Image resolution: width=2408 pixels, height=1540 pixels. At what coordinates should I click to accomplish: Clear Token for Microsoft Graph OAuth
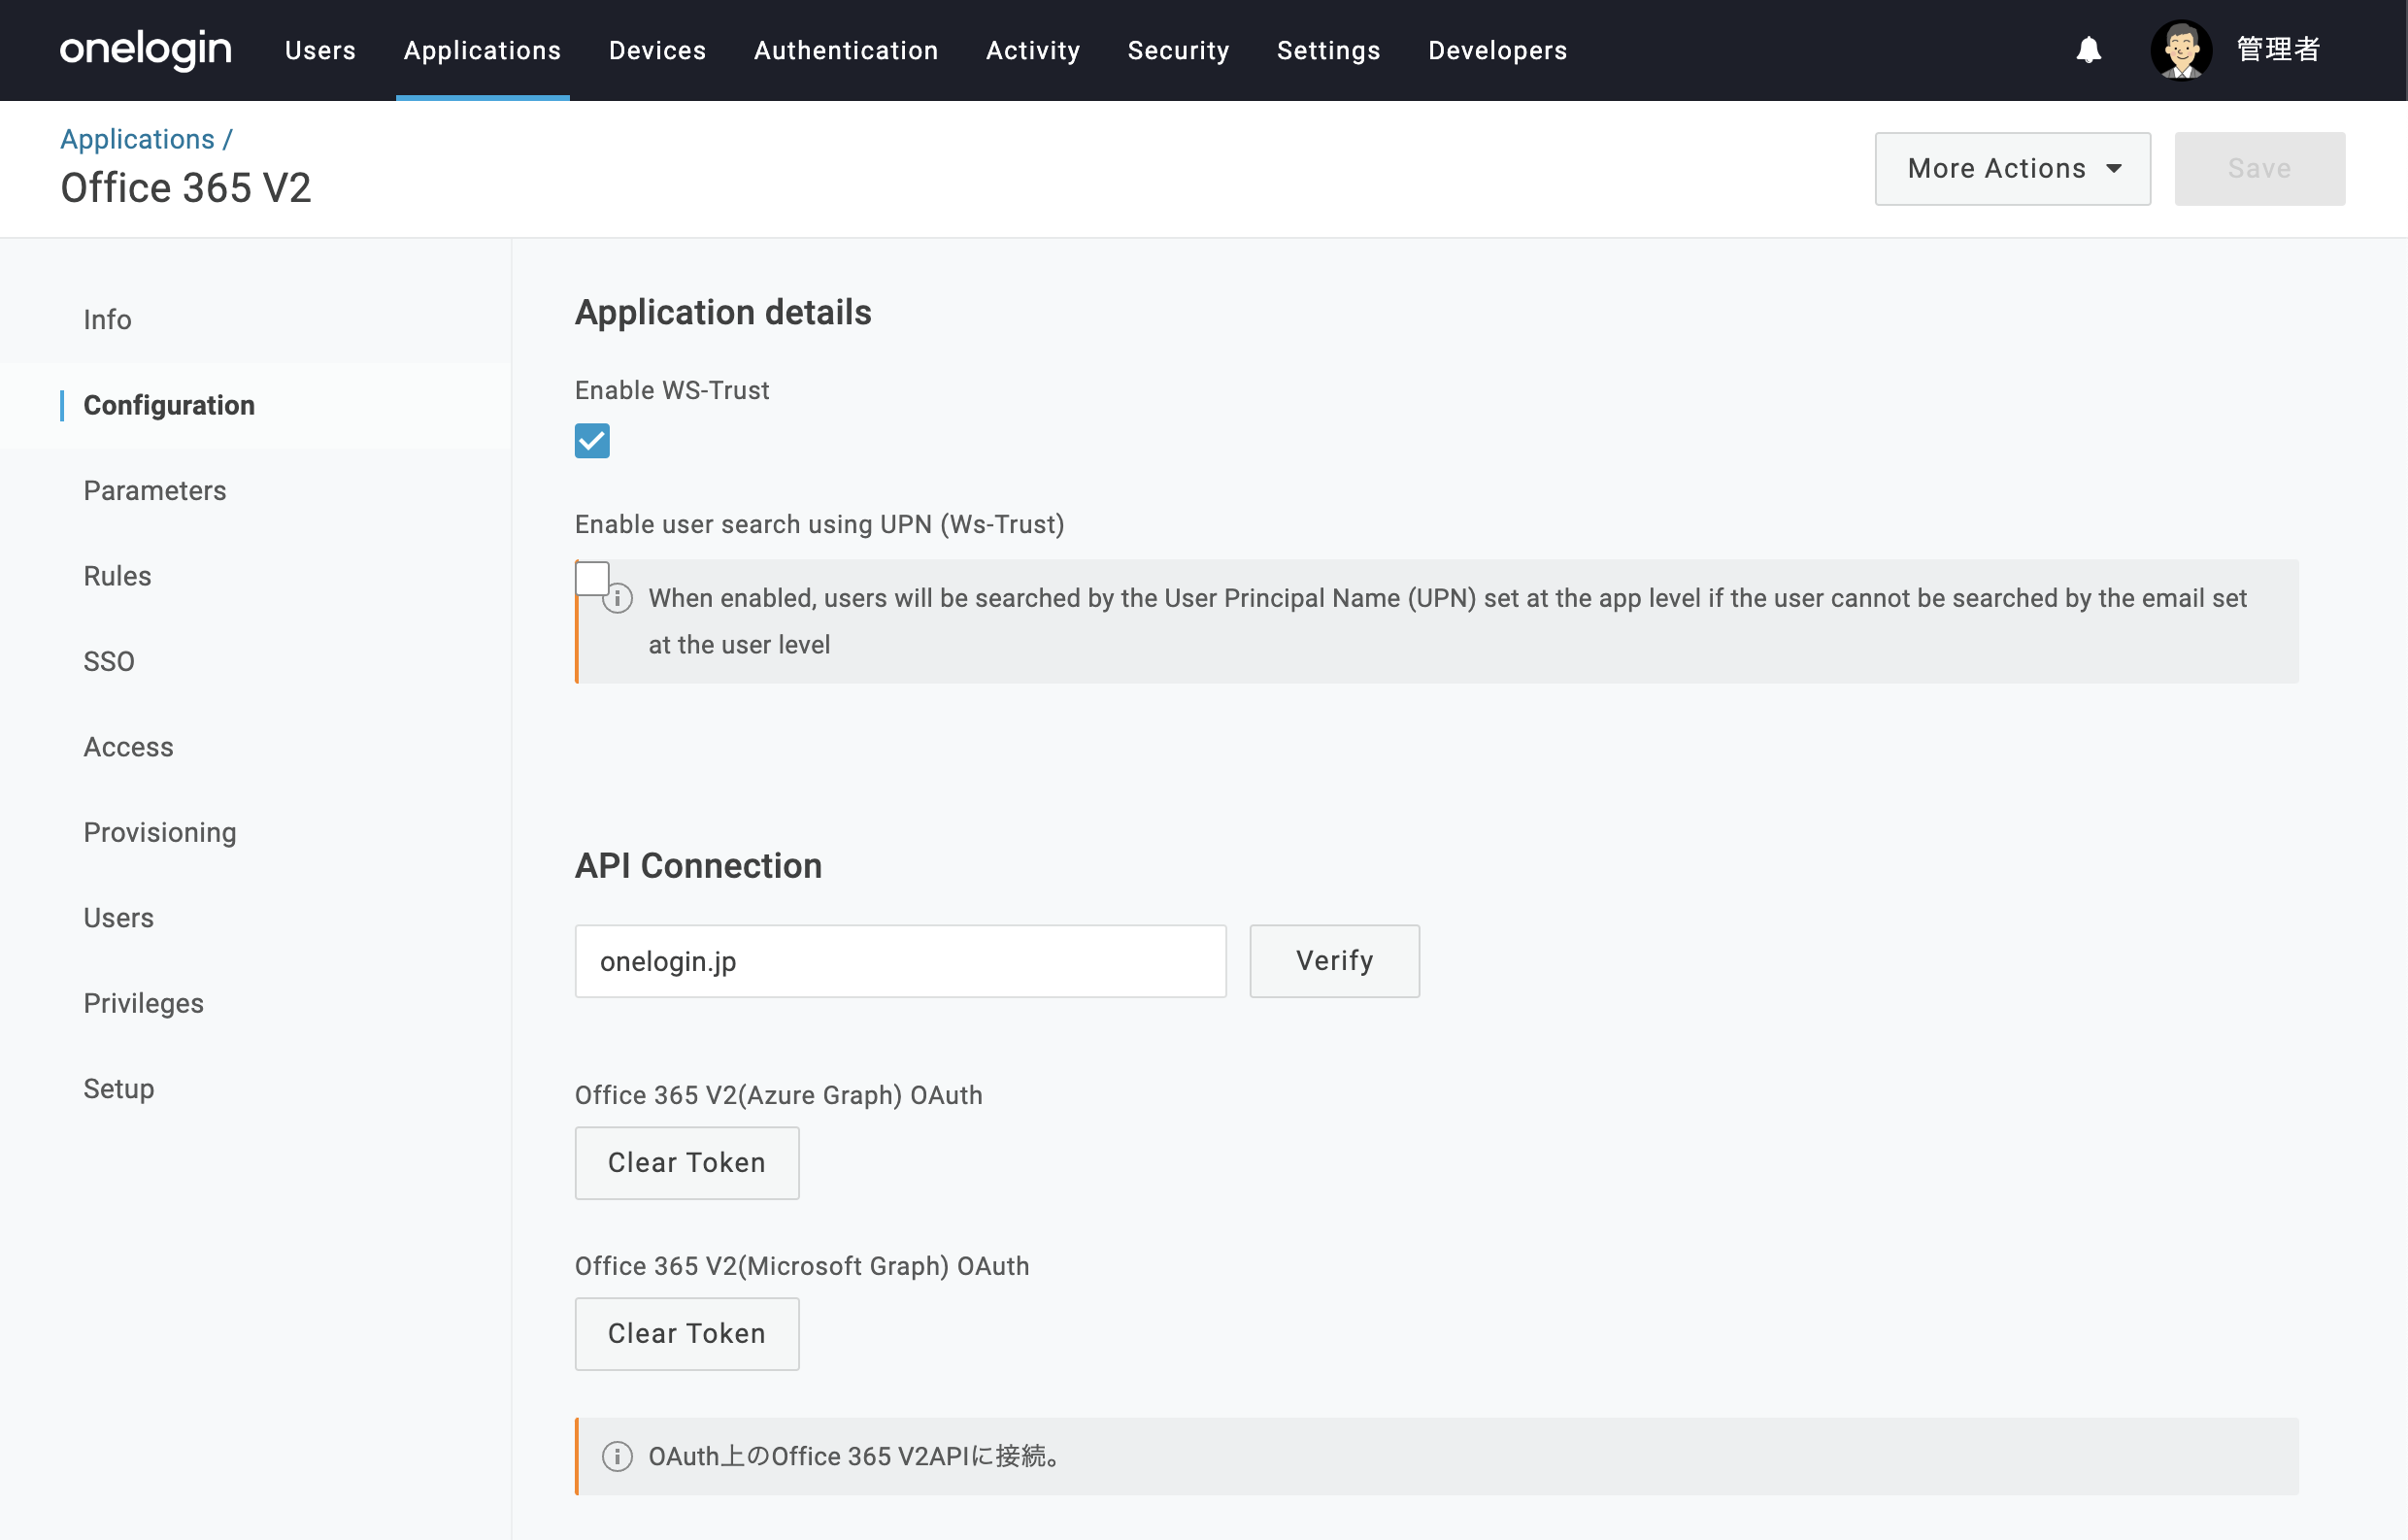[x=687, y=1334]
